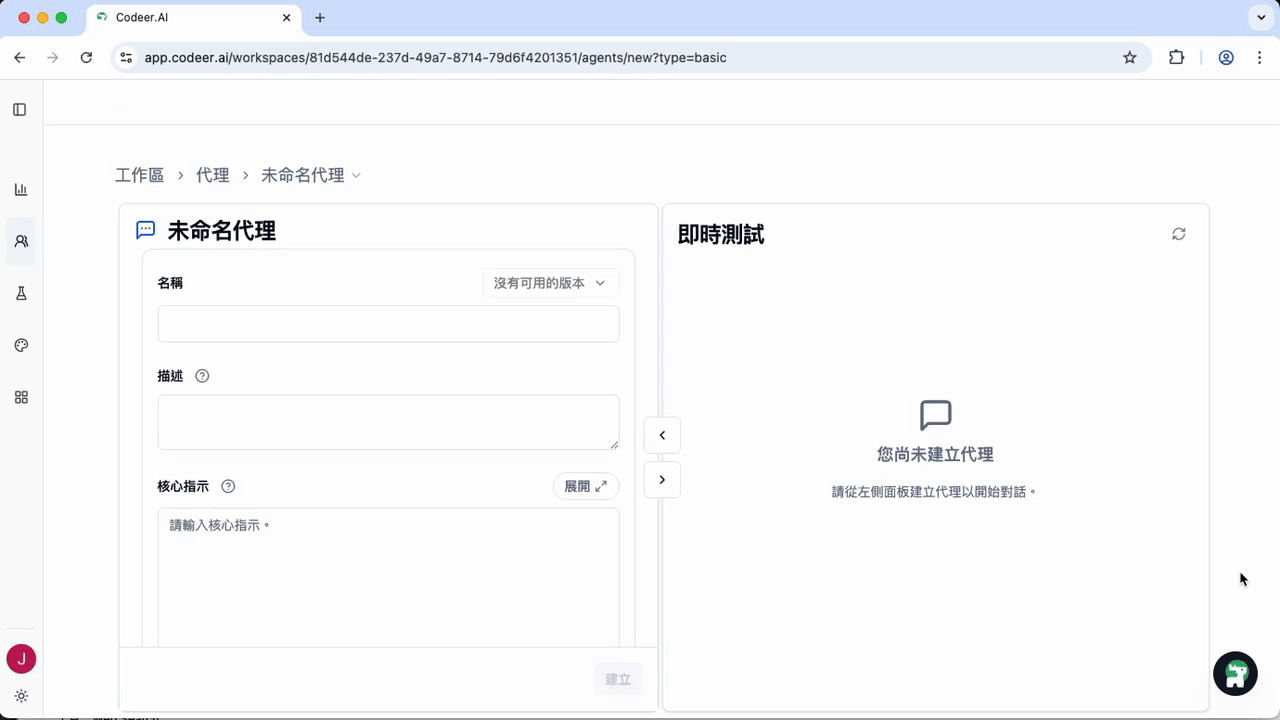
Task: Open the analytics bar chart panel
Action: tap(21, 189)
